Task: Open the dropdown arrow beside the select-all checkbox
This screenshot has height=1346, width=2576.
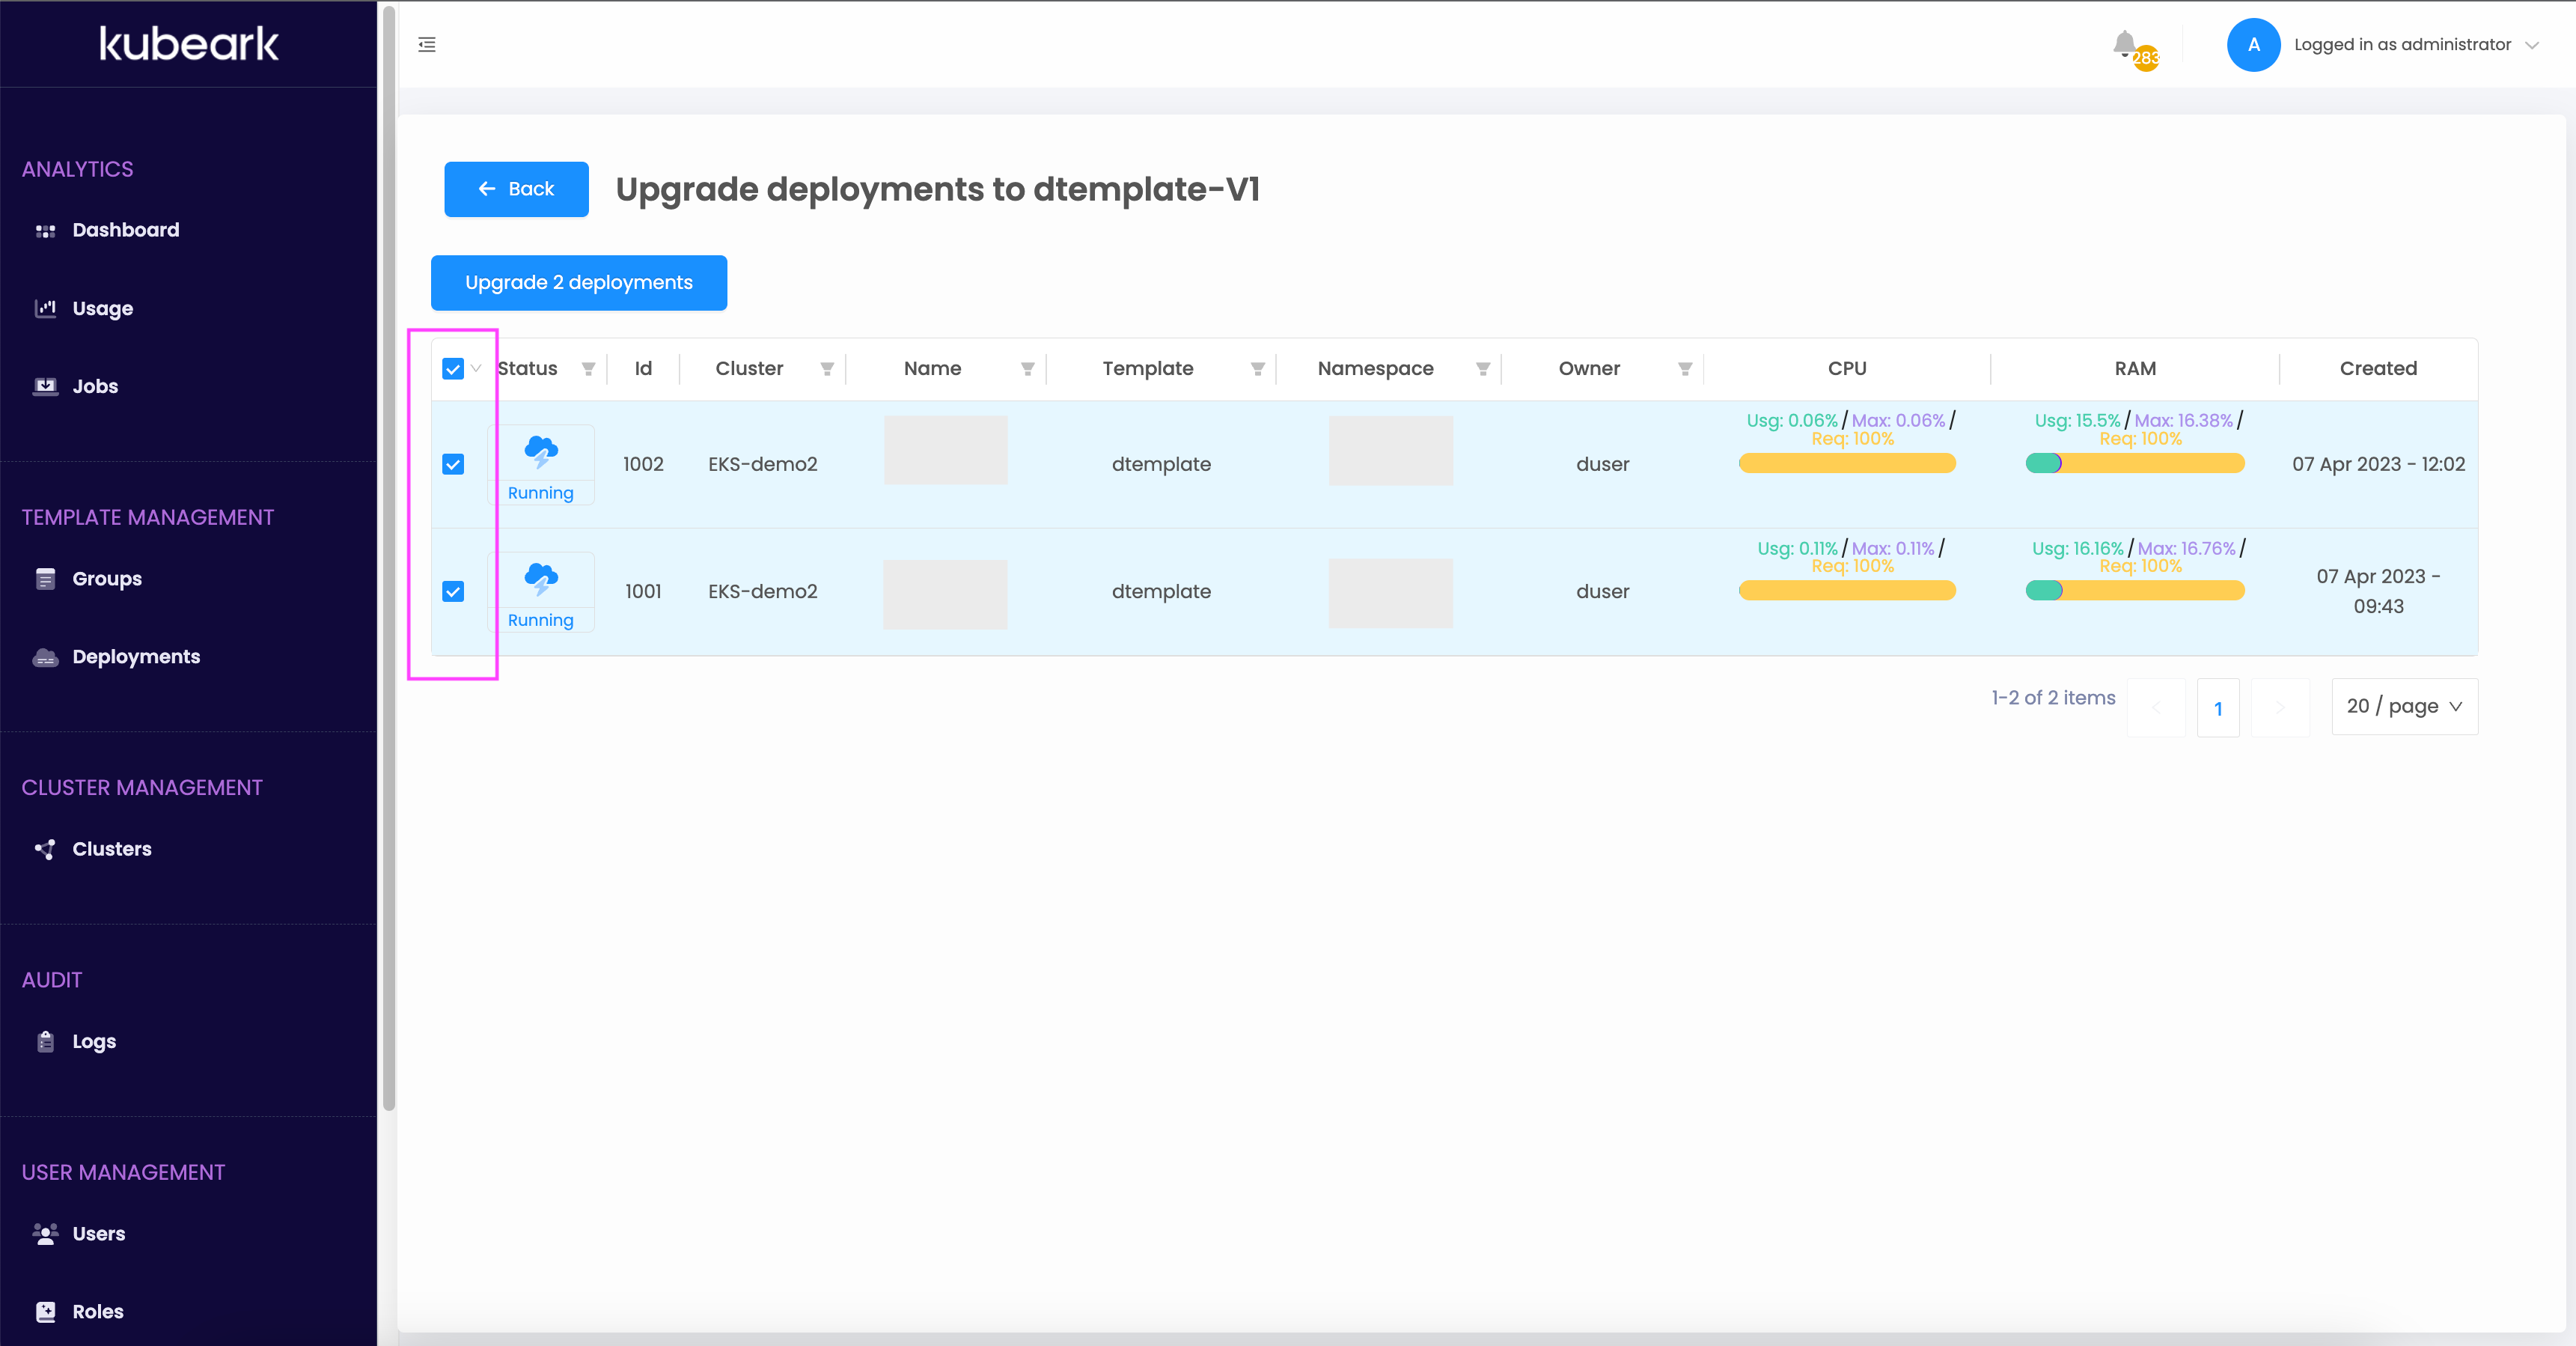Action: (475, 369)
